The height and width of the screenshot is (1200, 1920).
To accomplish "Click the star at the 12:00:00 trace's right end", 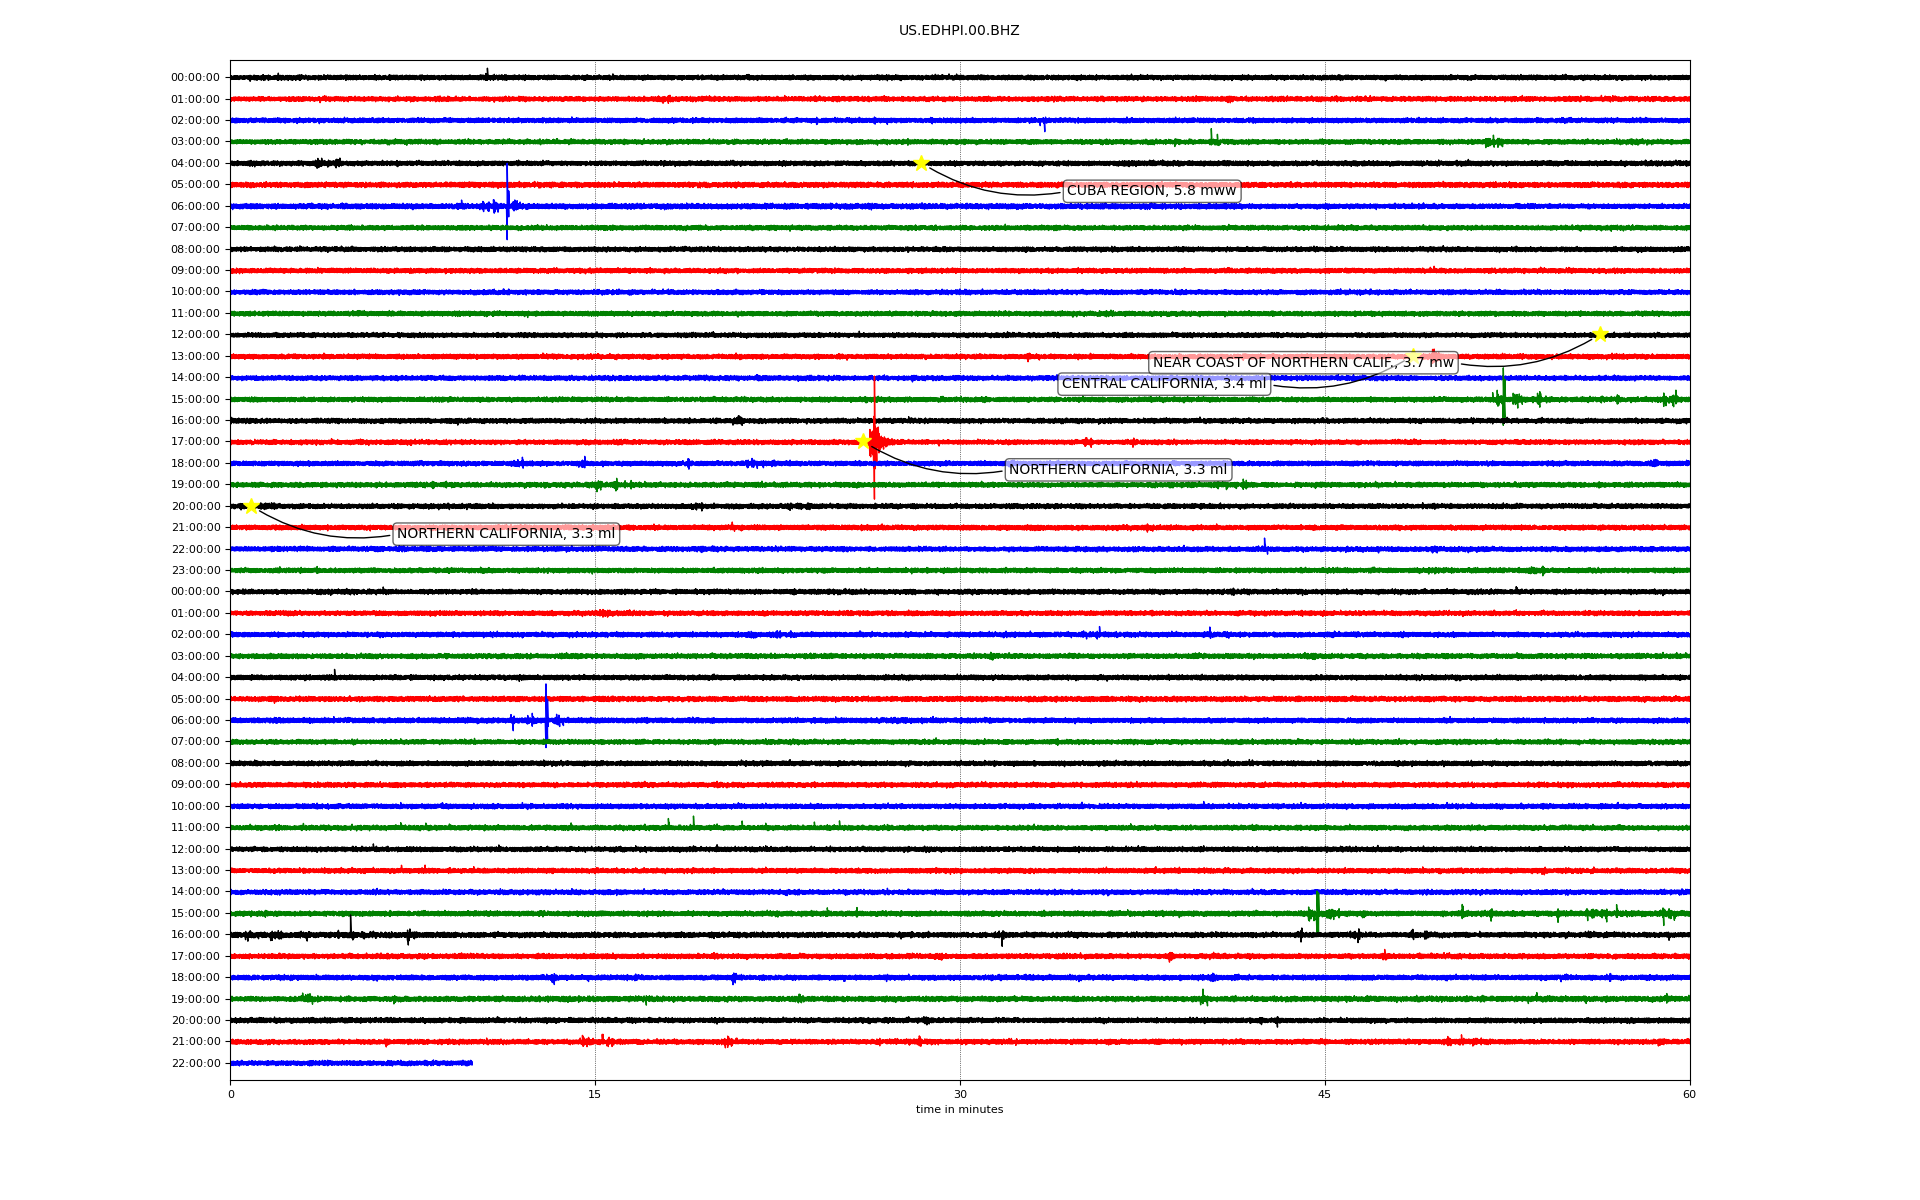I will click(x=1600, y=334).
